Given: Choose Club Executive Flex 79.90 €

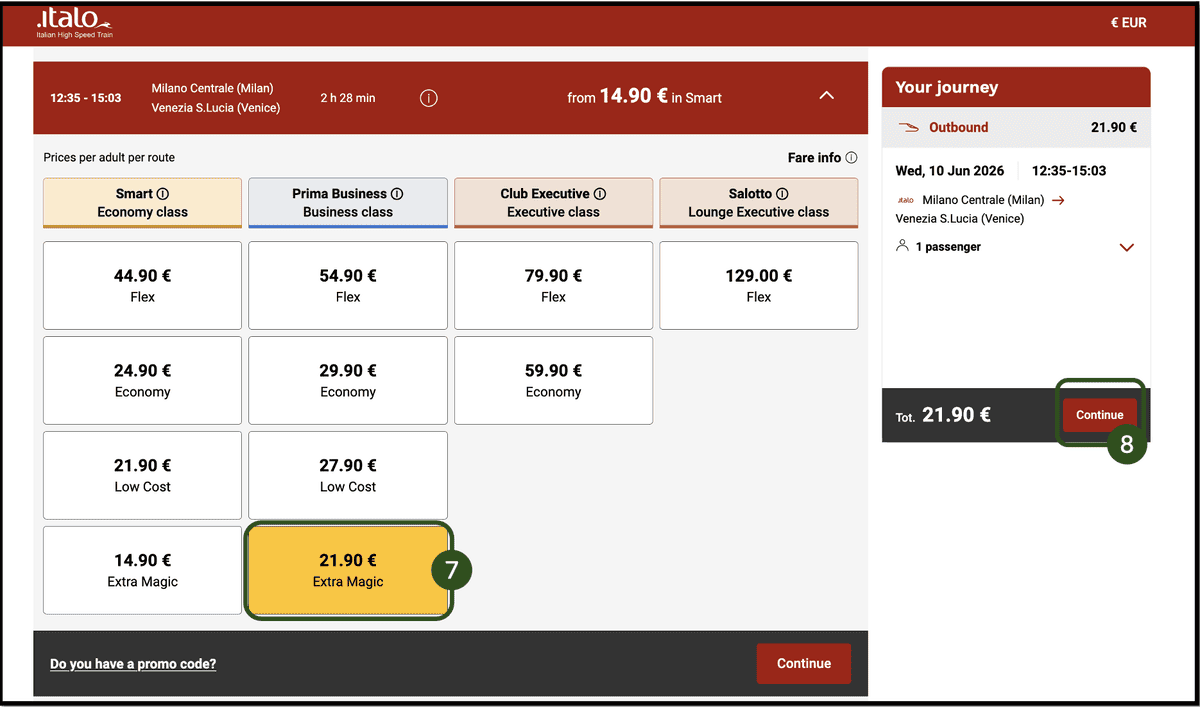Looking at the screenshot, I should pos(553,285).
